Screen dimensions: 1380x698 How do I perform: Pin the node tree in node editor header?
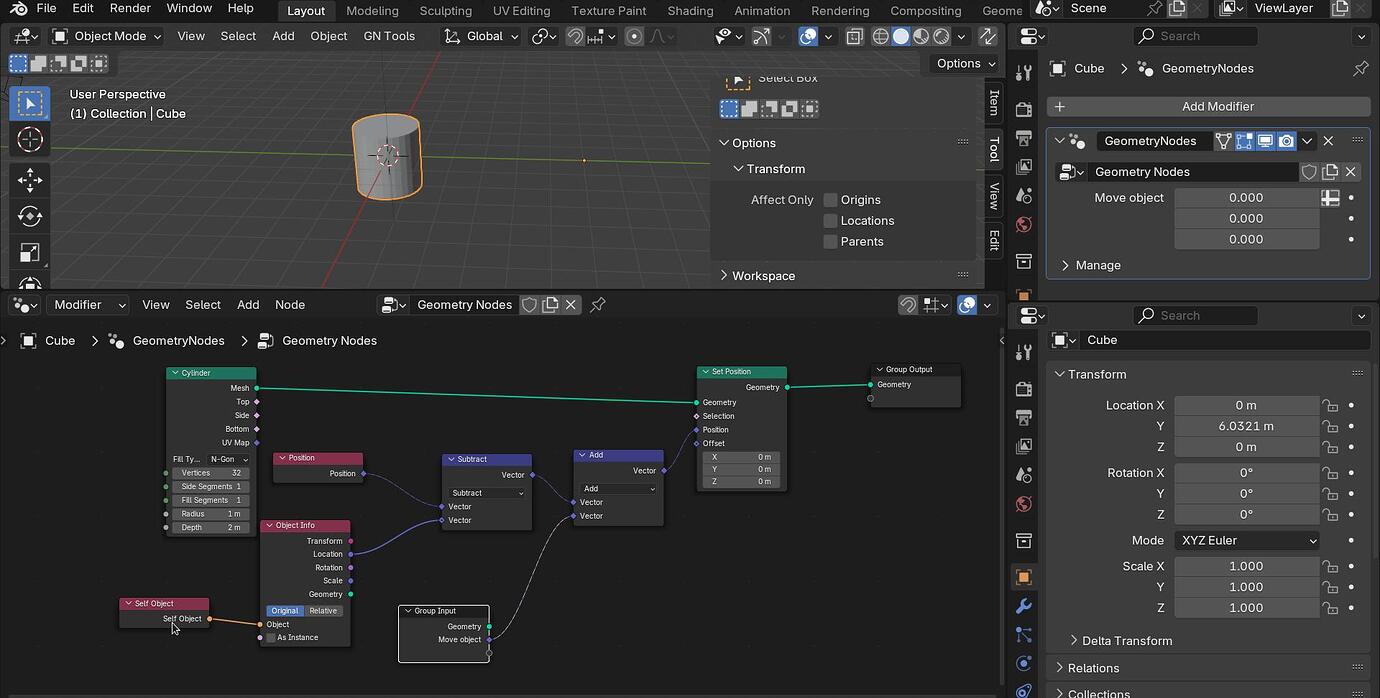click(598, 305)
